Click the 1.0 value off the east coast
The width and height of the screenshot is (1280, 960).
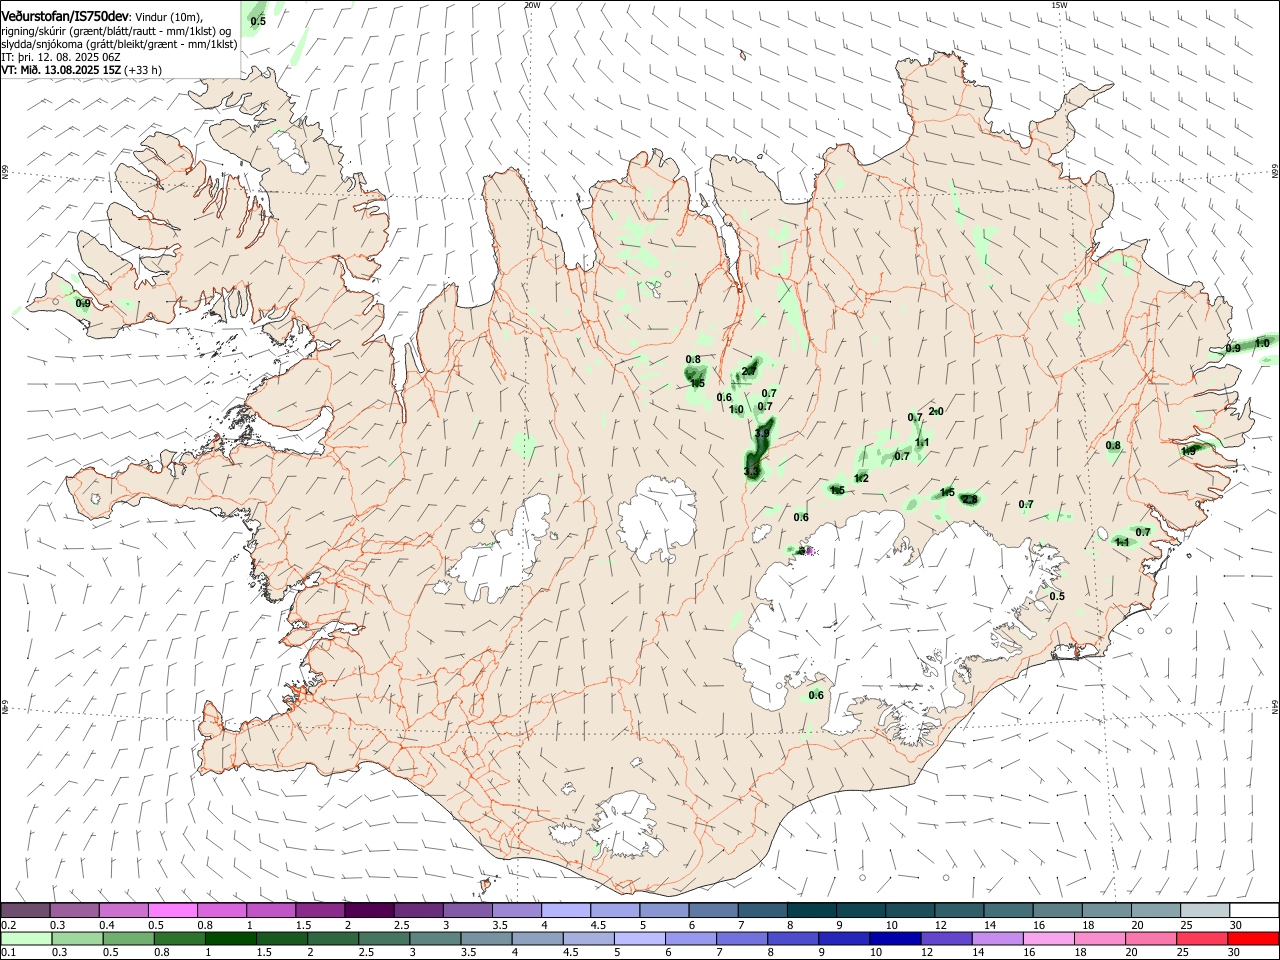click(1262, 343)
